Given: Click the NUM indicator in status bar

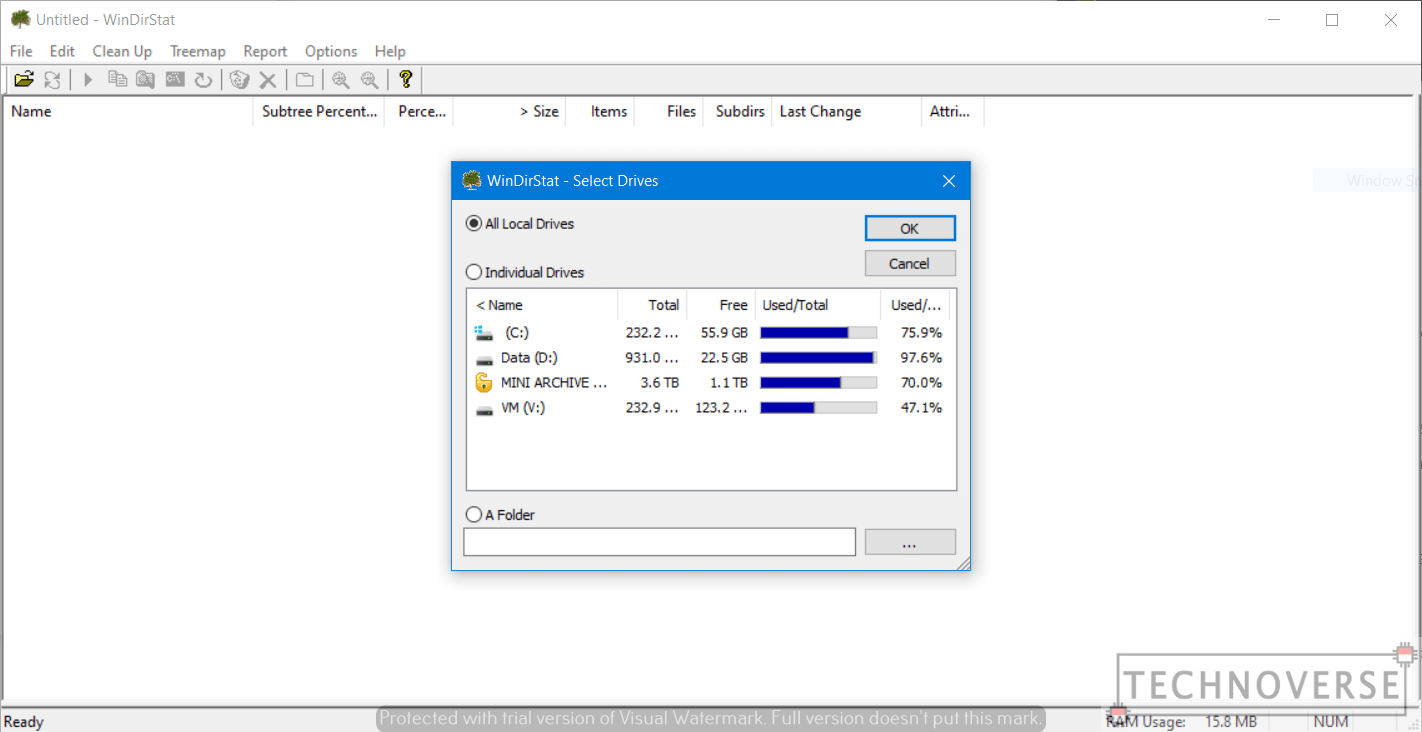Looking at the screenshot, I should (x=1331, y=722).
